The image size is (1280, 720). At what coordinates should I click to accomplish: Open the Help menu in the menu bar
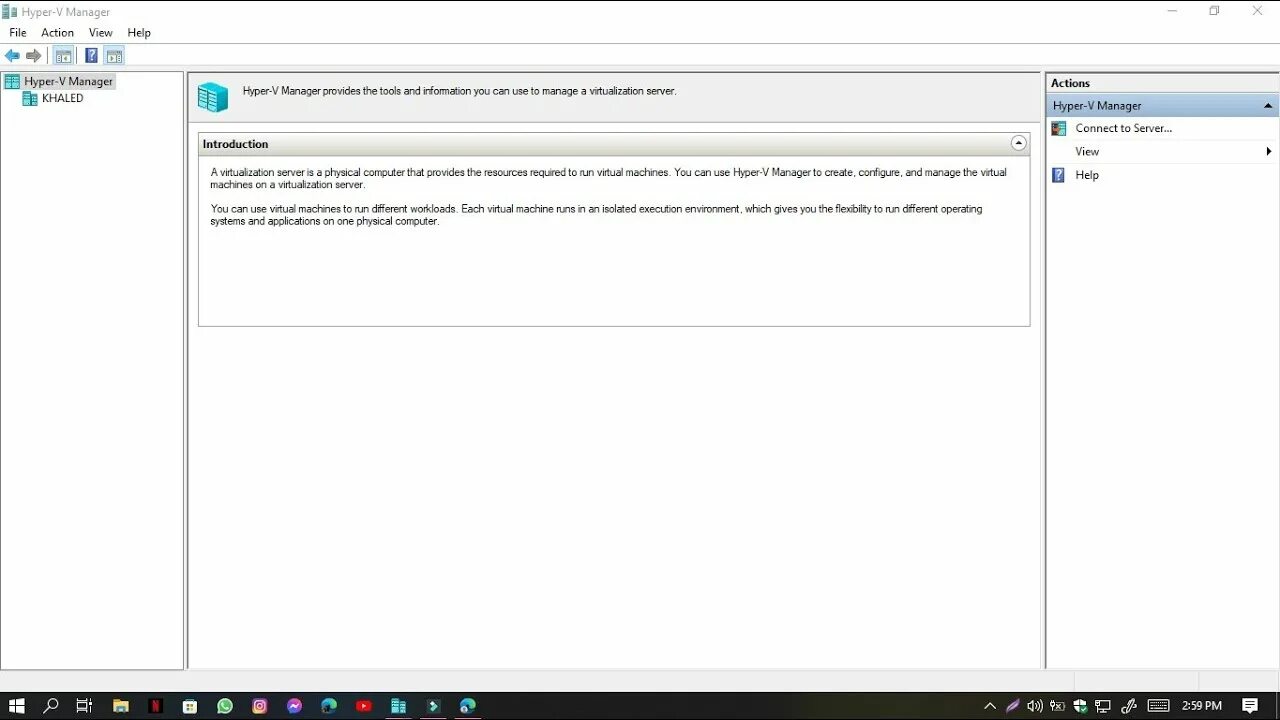coord(139,33)
